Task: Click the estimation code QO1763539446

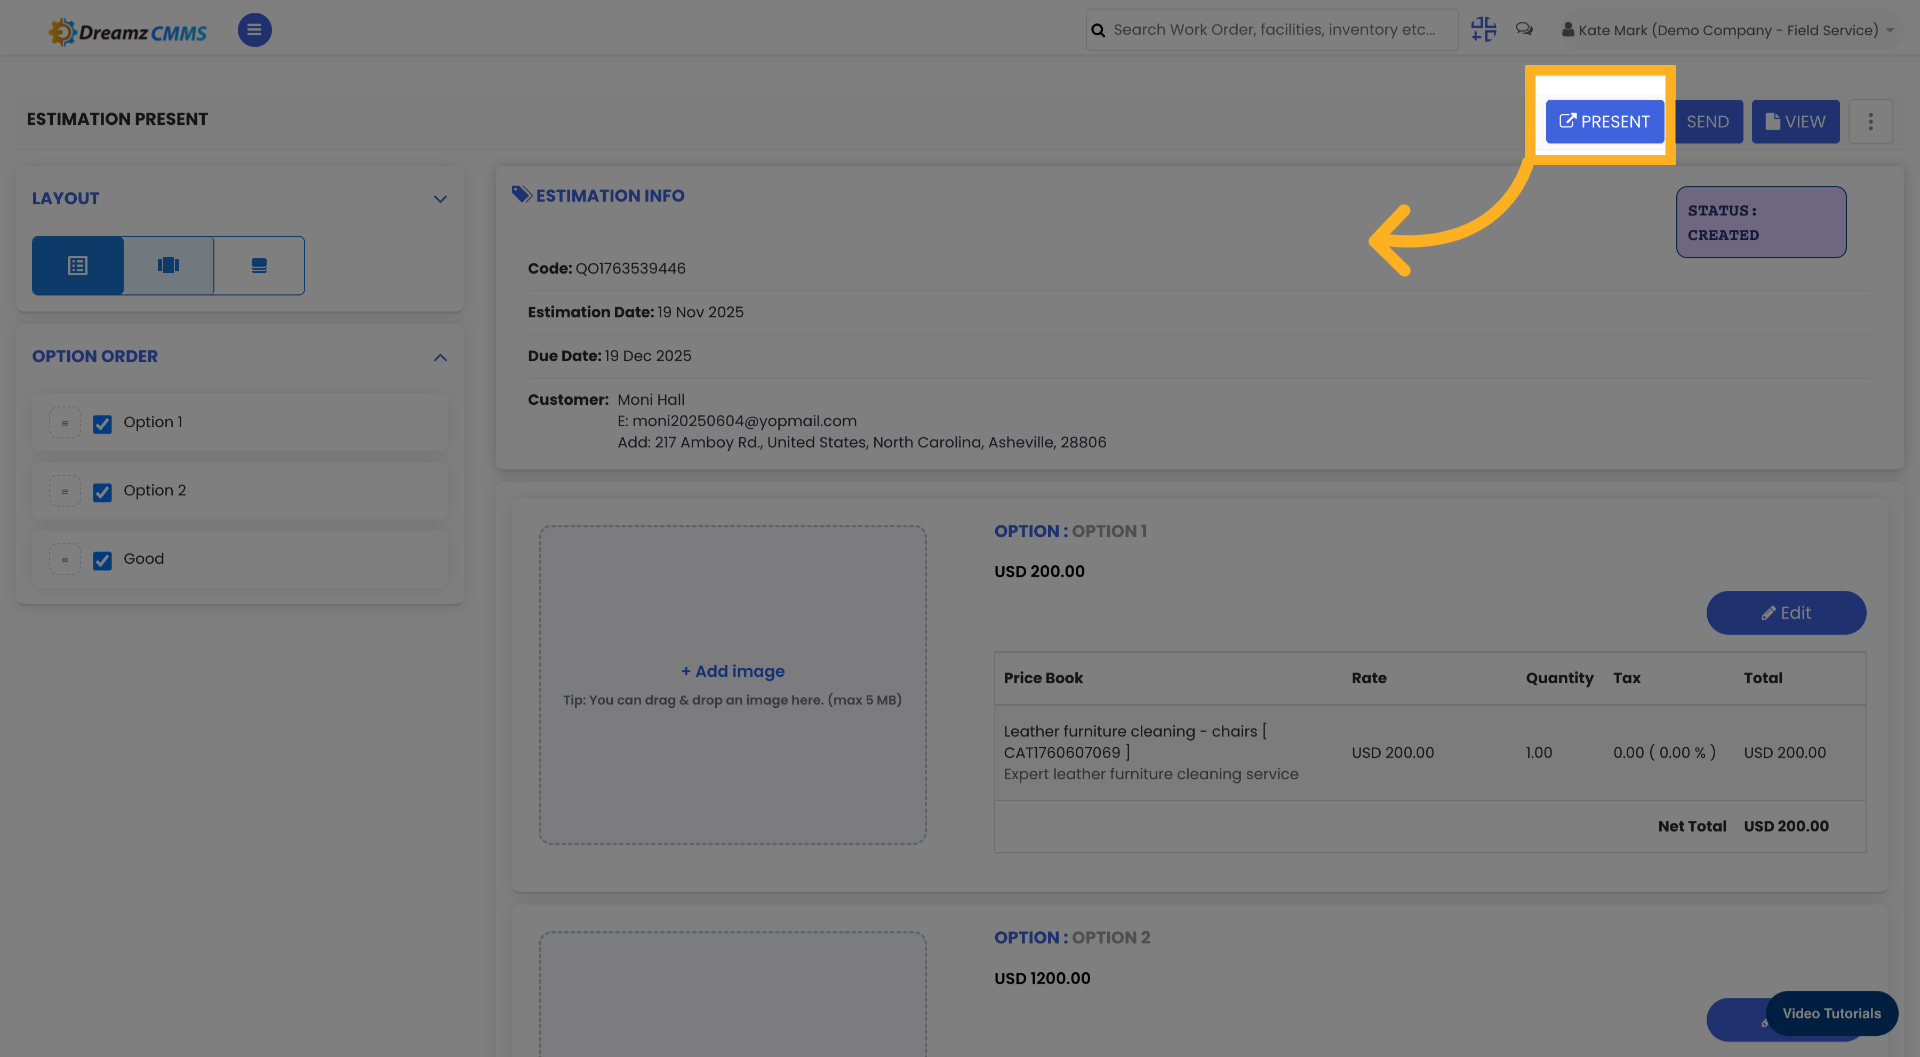Action: click(630, 268)
